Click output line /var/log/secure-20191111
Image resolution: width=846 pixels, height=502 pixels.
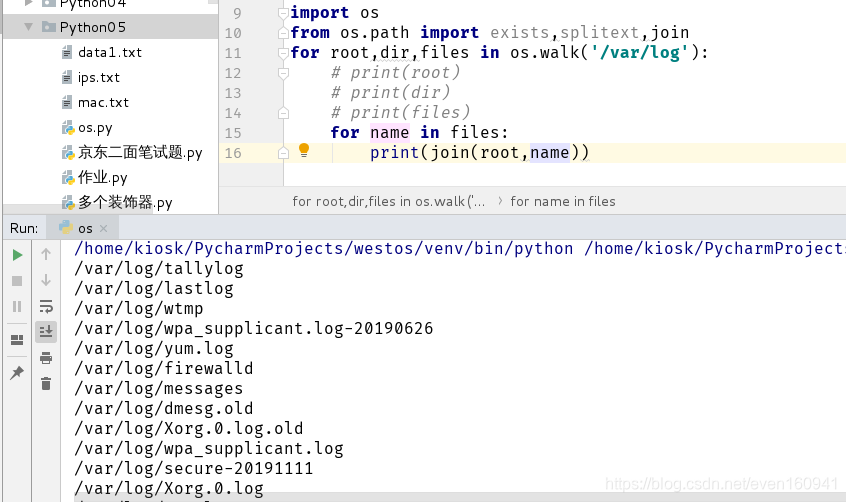(194, 468)
